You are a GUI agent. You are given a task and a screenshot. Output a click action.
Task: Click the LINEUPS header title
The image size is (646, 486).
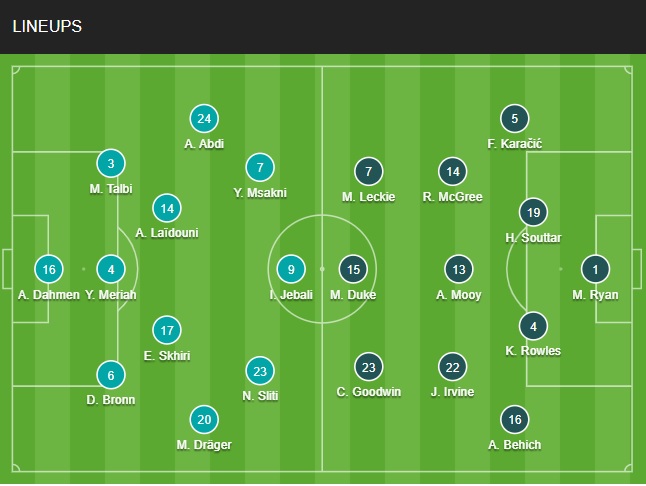pyautogui.click(x=47, y=27)
